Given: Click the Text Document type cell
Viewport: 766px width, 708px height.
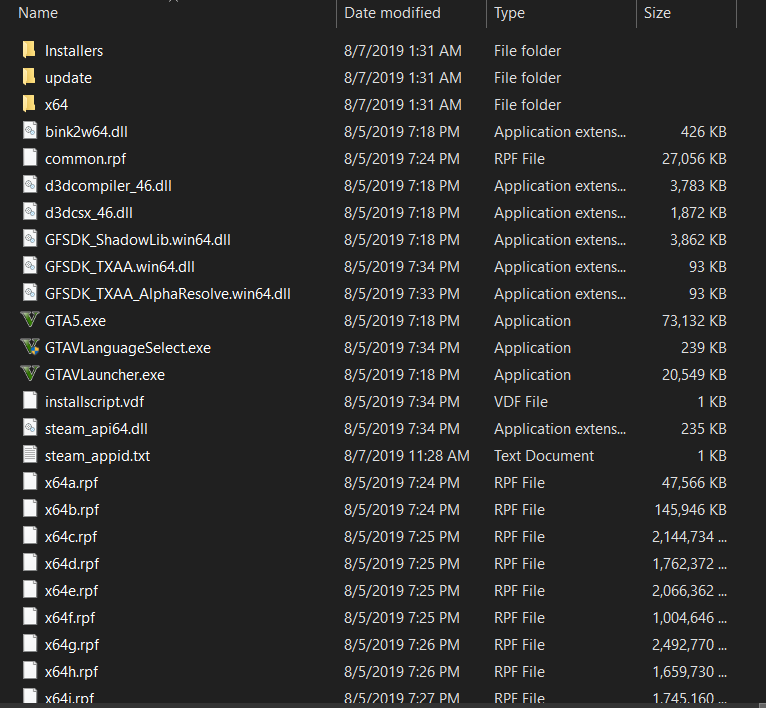Looking at the screenshot, I should coord(544,456).
